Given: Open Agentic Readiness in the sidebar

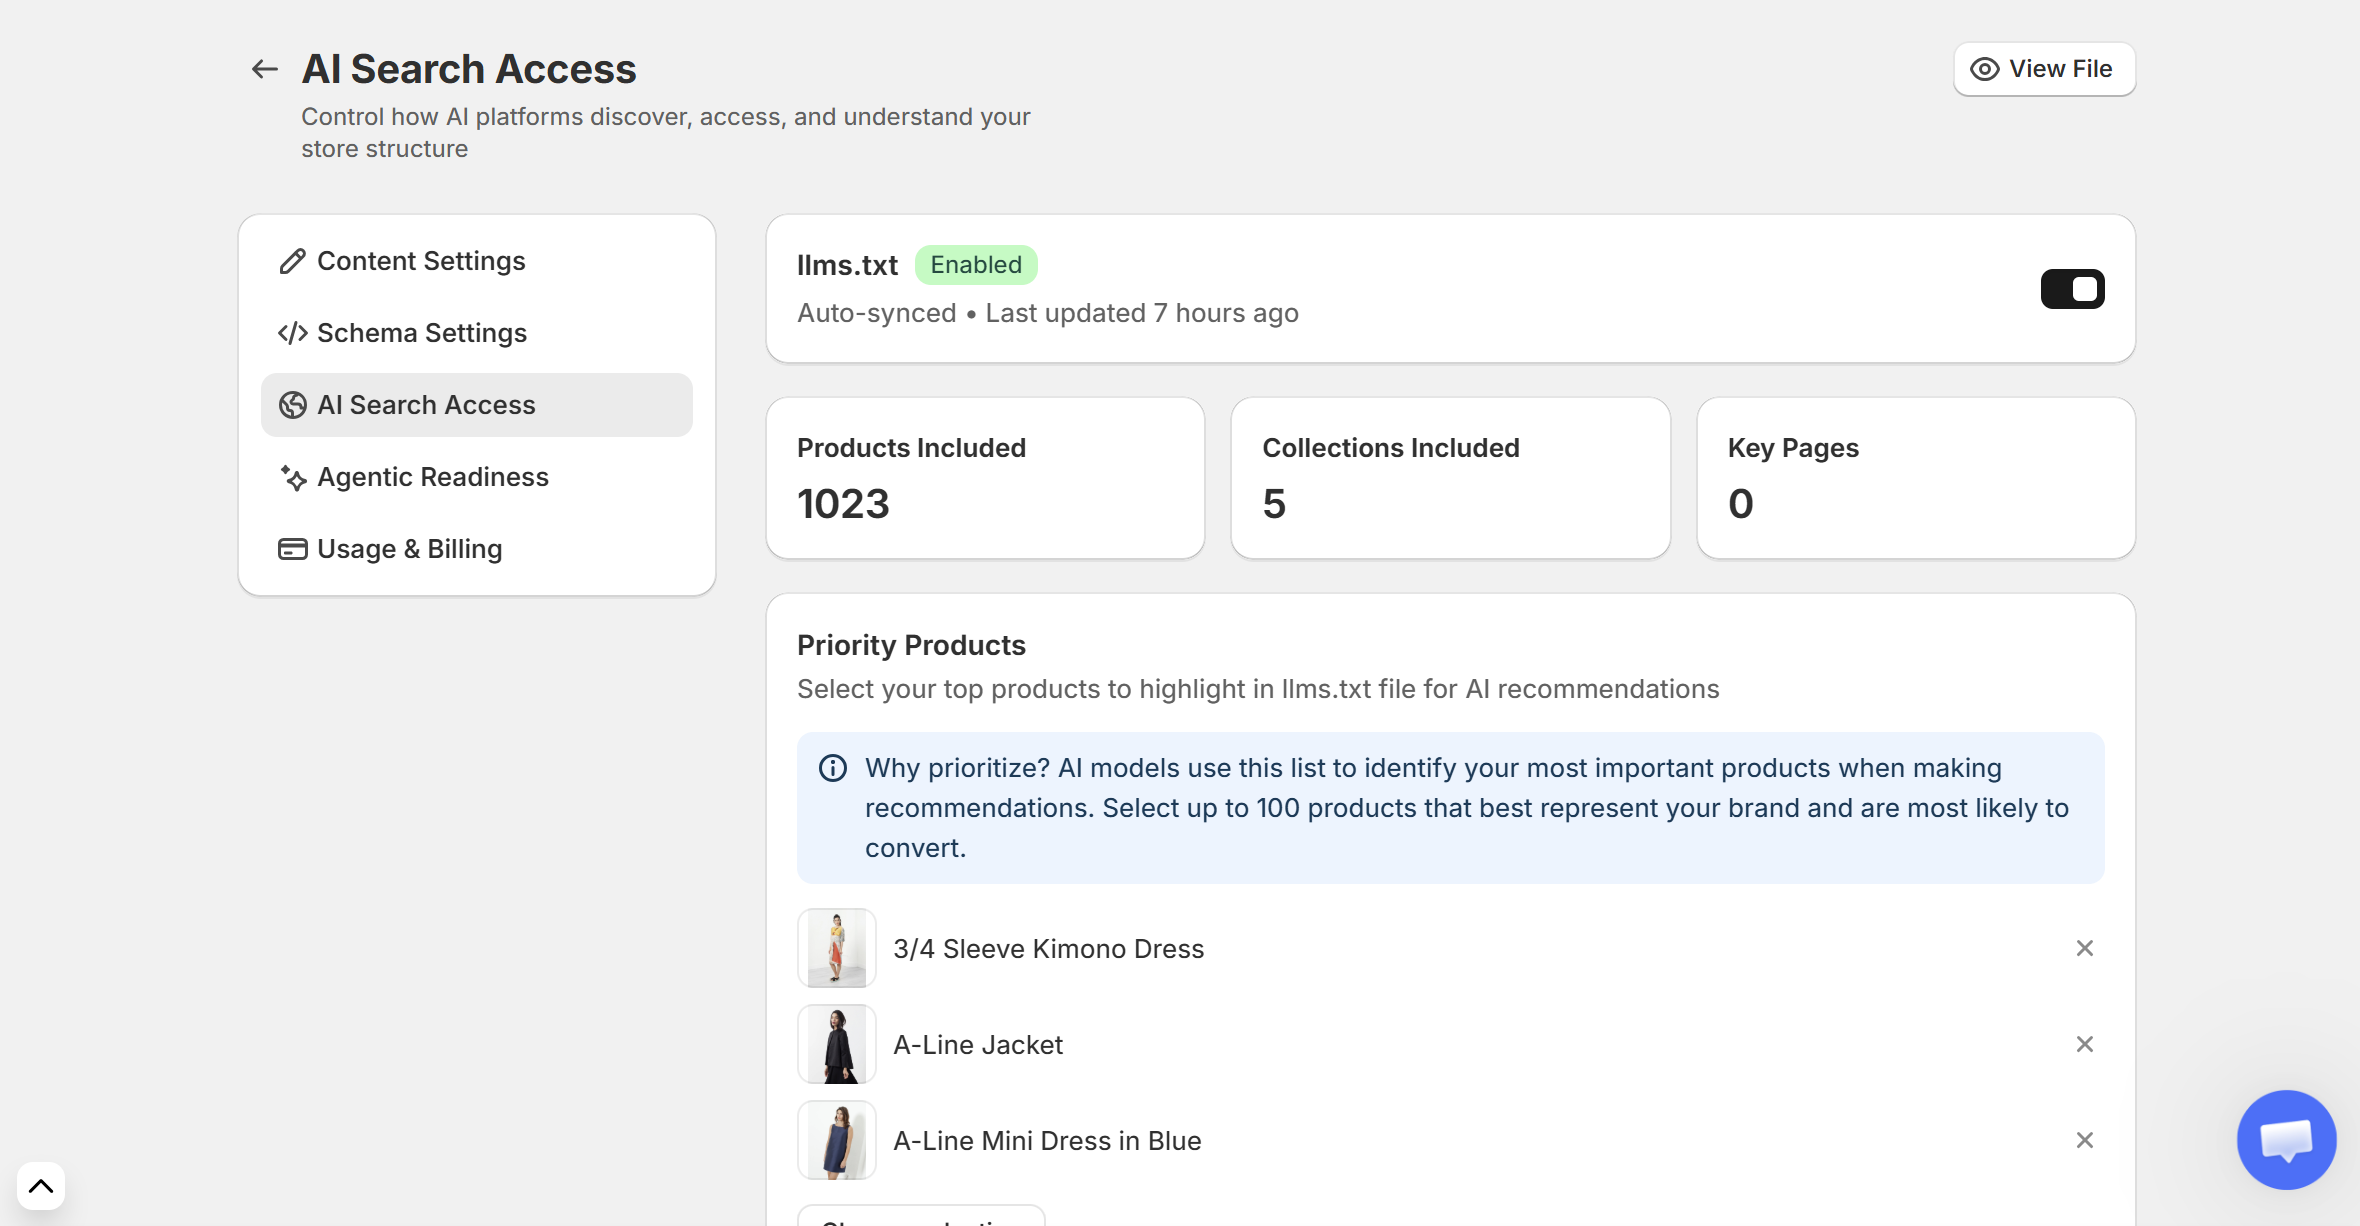Looking at the screenshot, I should pos(476,477).
